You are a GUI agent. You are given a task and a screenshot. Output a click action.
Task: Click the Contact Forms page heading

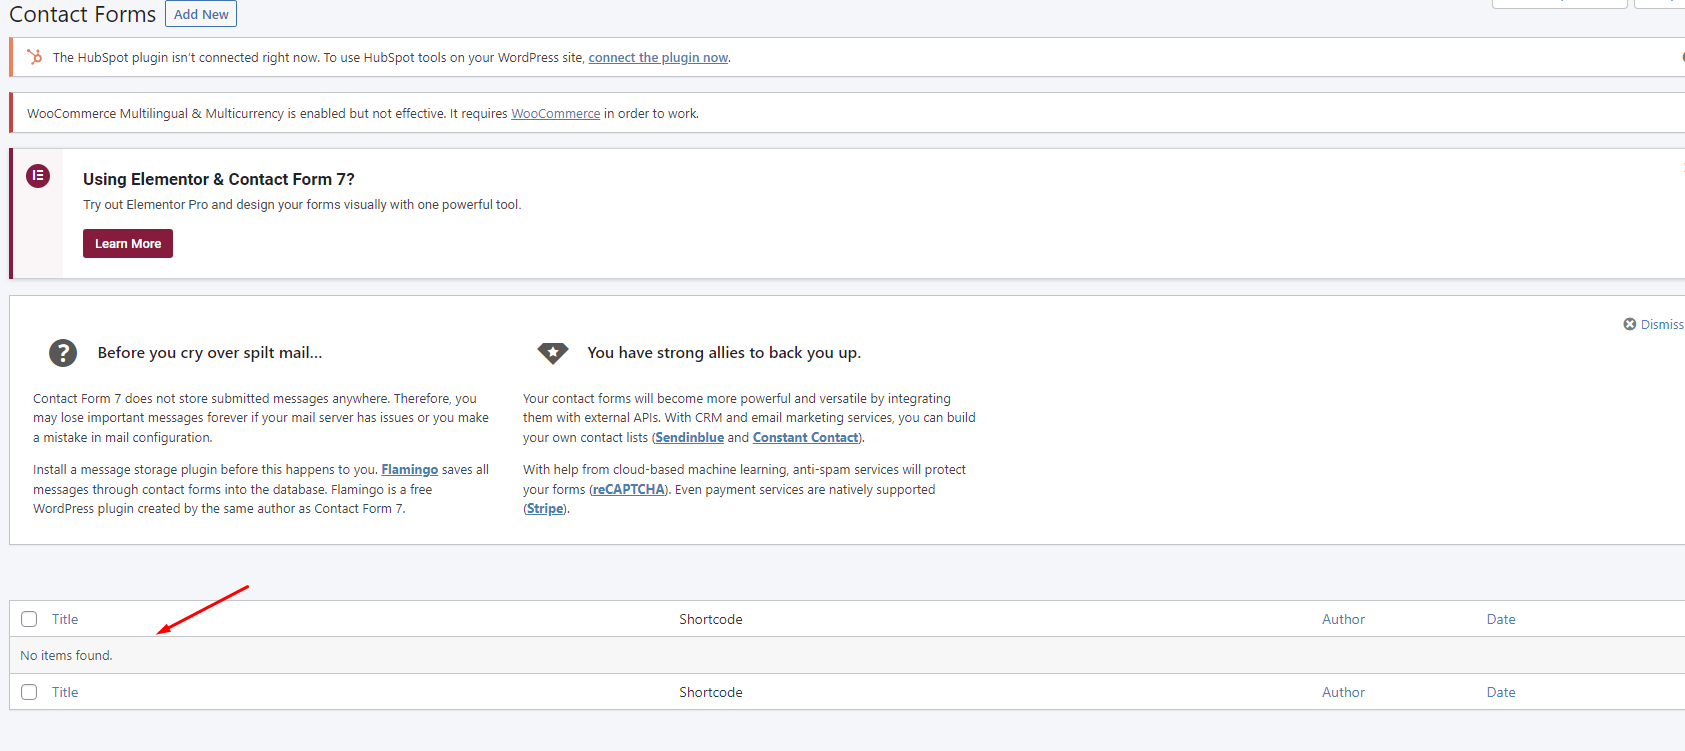click(x=82, y=14)
